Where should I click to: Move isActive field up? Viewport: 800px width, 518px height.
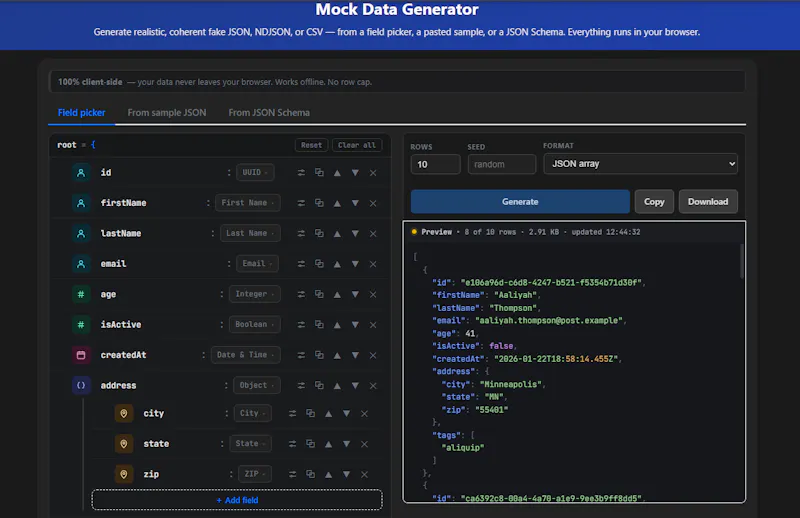[337, 325]
